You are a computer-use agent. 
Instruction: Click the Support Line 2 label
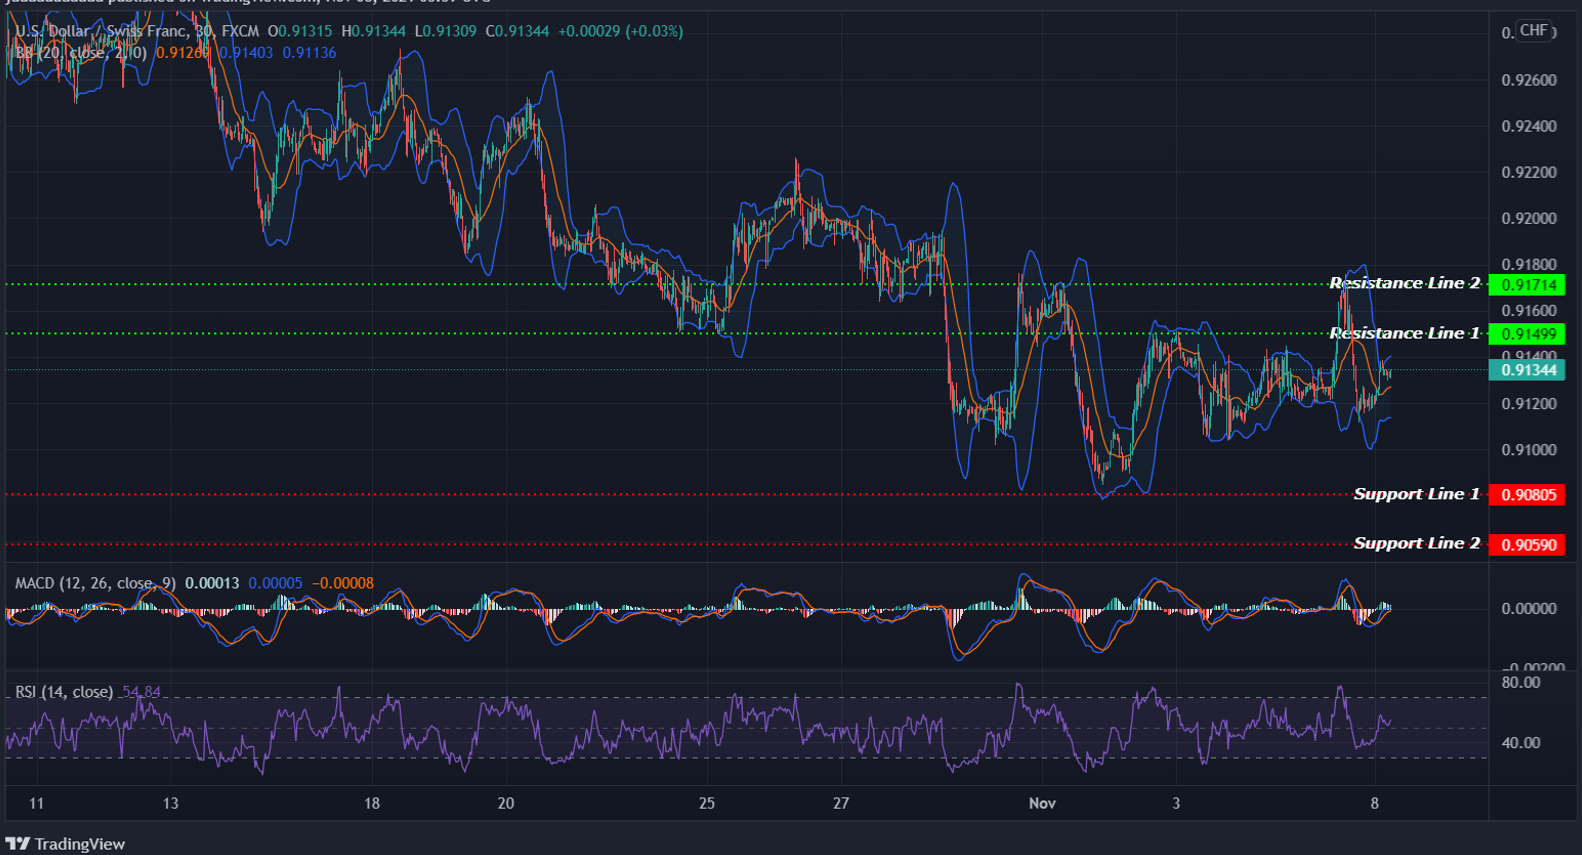[1417, 543]
